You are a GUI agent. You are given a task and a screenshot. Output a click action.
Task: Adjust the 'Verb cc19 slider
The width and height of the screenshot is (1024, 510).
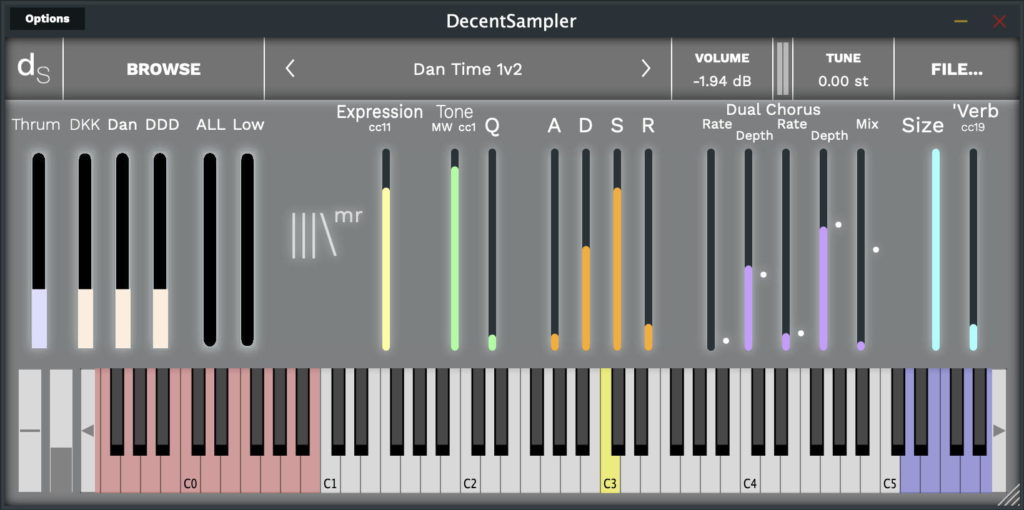point(973,249)
